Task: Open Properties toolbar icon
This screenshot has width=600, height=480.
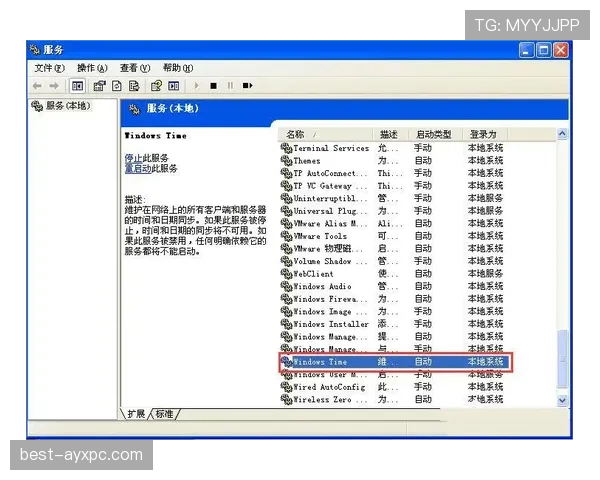Action: [x=99, y=86]
